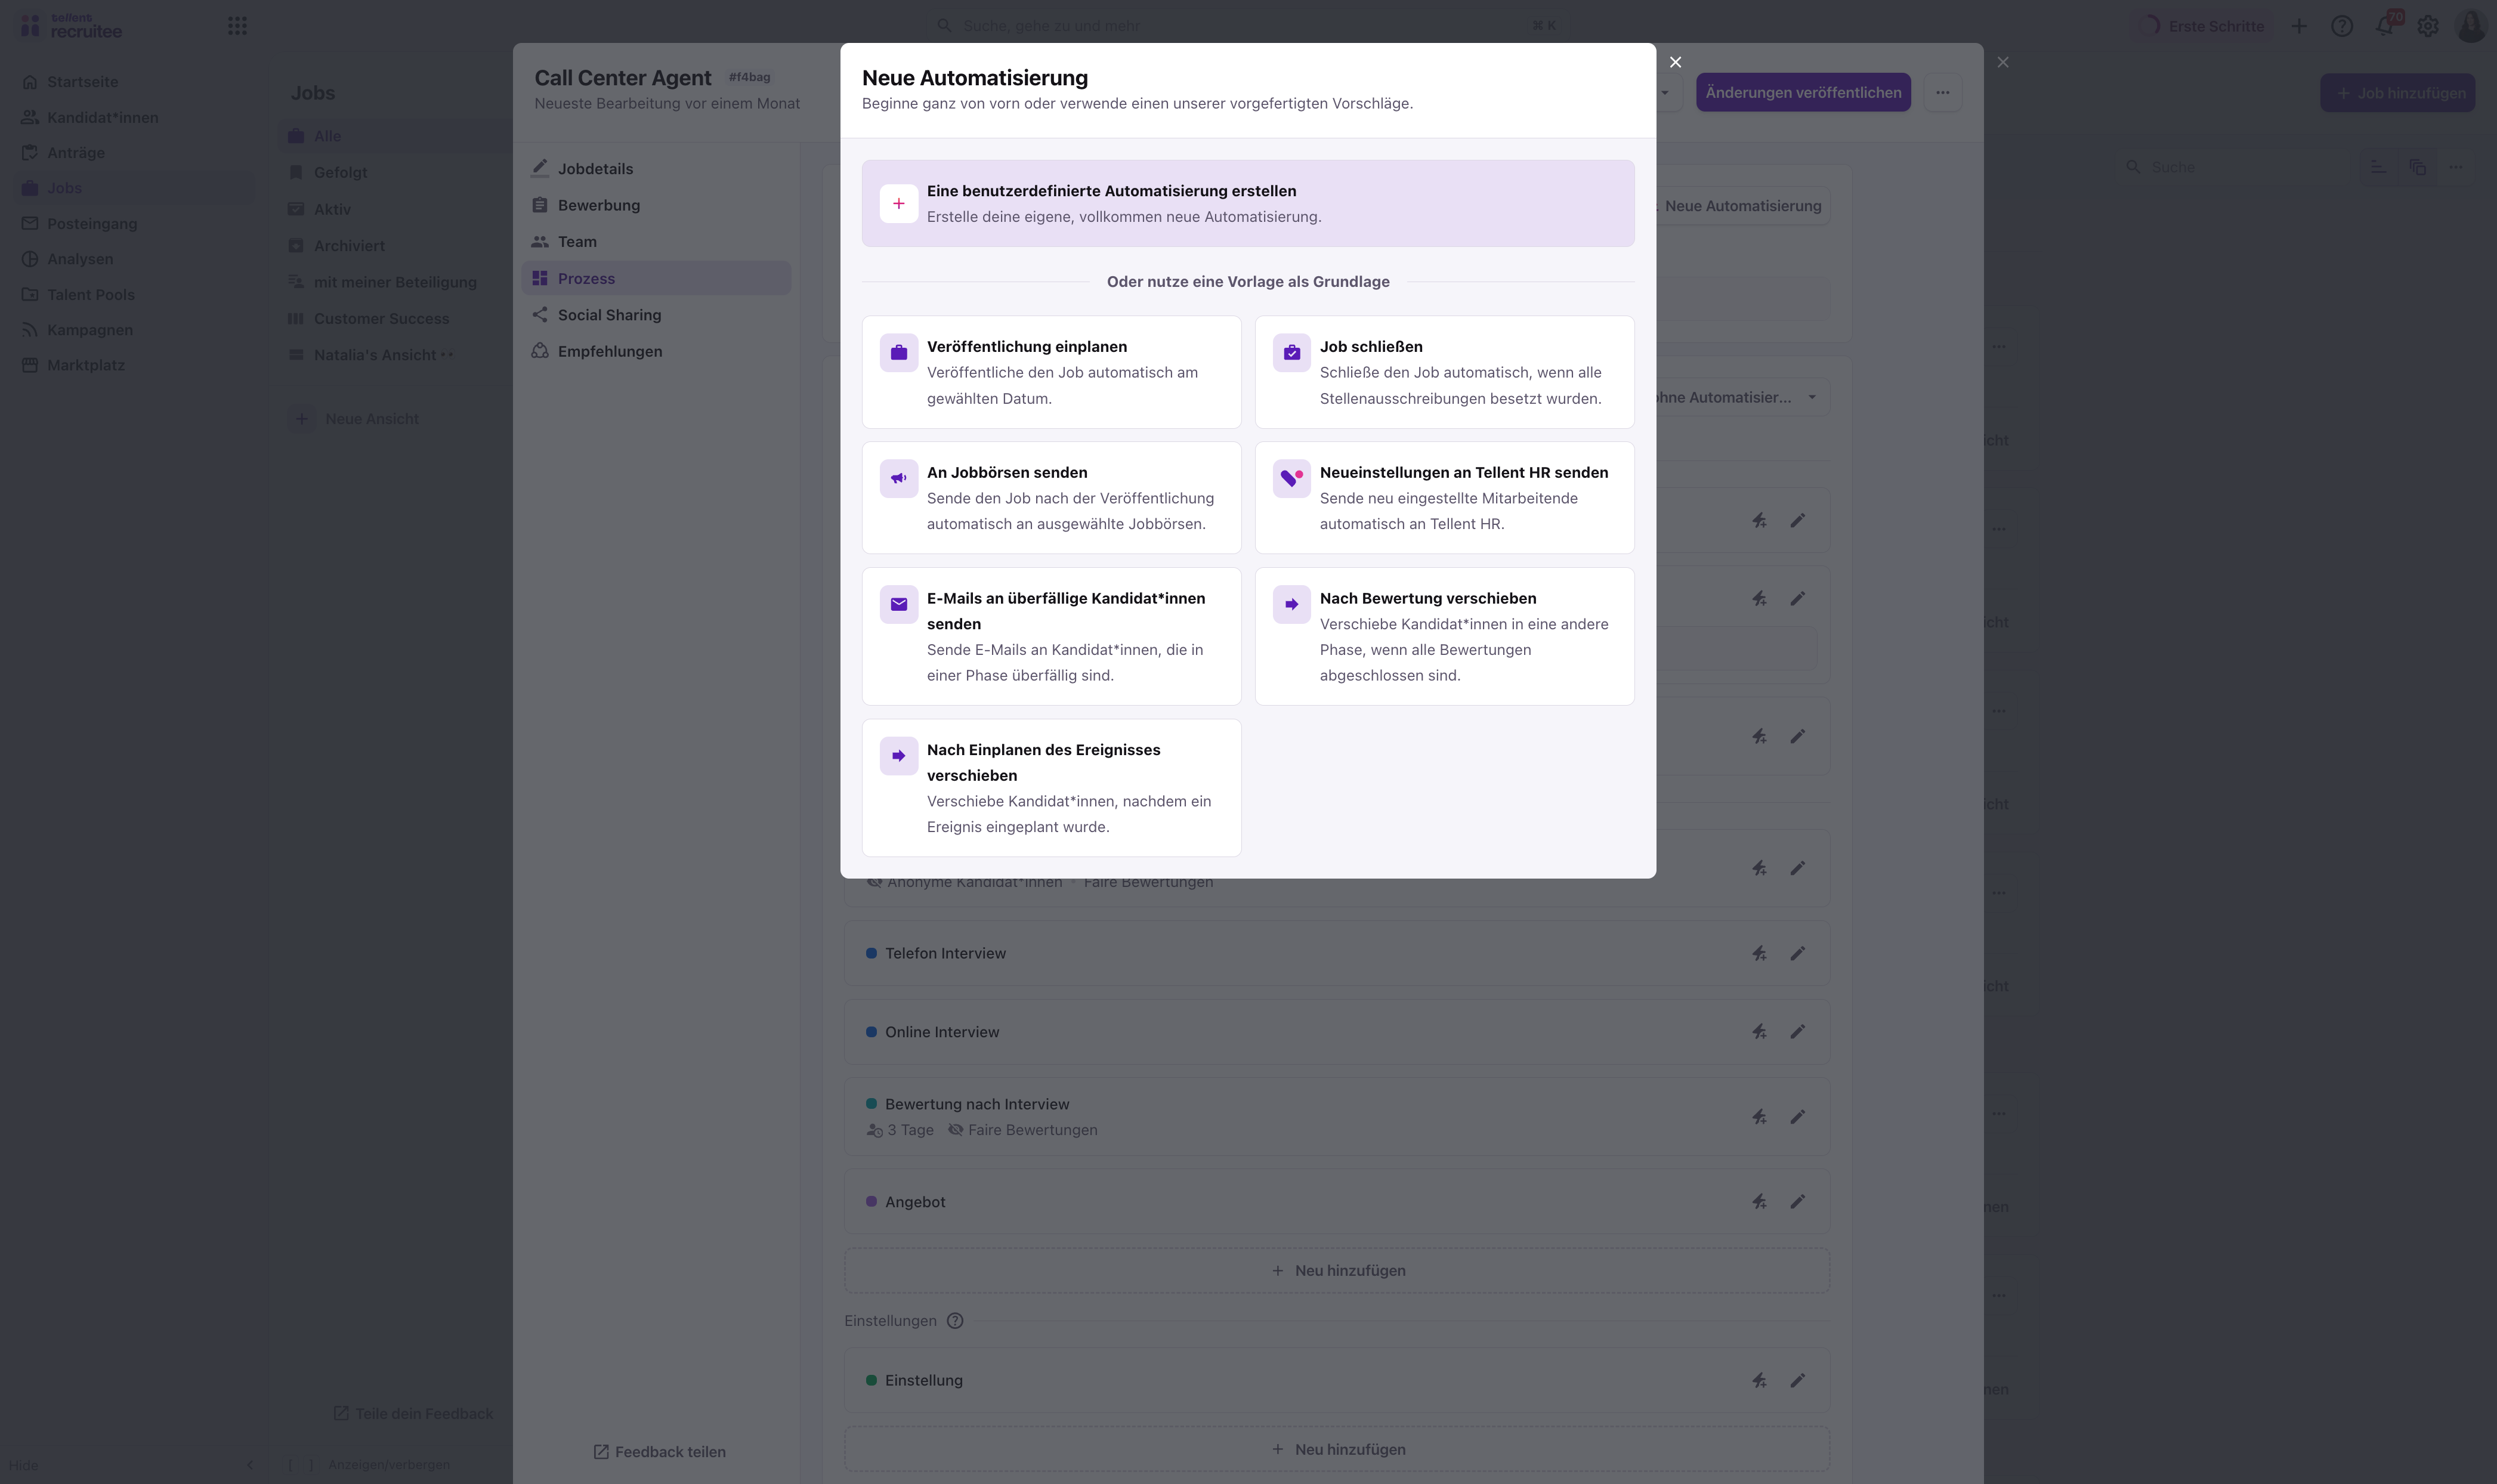2497x1484 pixels.
Task: Edit the Angebot stage with the pencil icon
Action: click(x=1797, y=1201)
